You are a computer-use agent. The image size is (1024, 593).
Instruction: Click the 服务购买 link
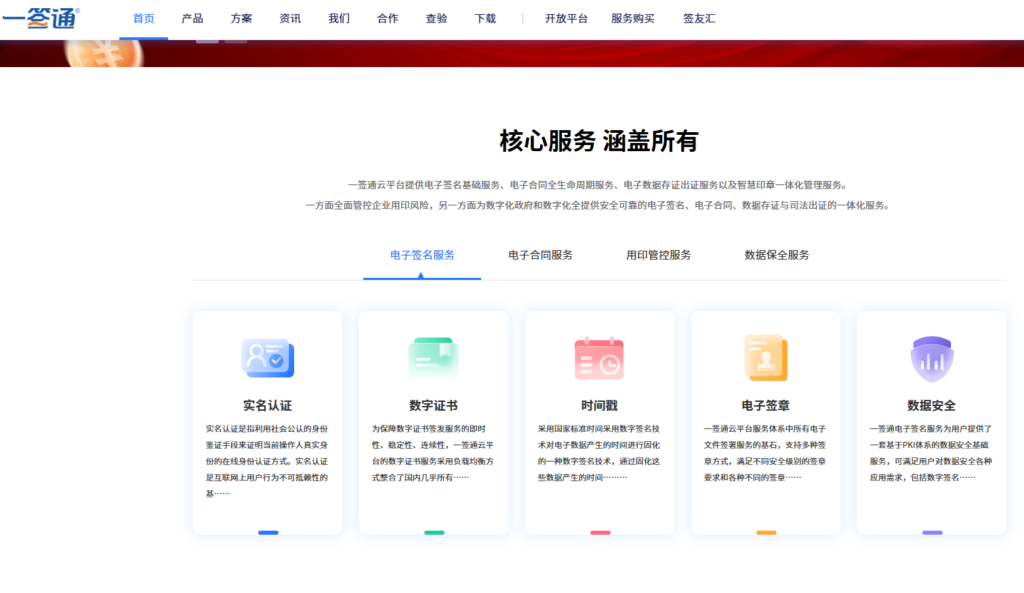point(633,19)
